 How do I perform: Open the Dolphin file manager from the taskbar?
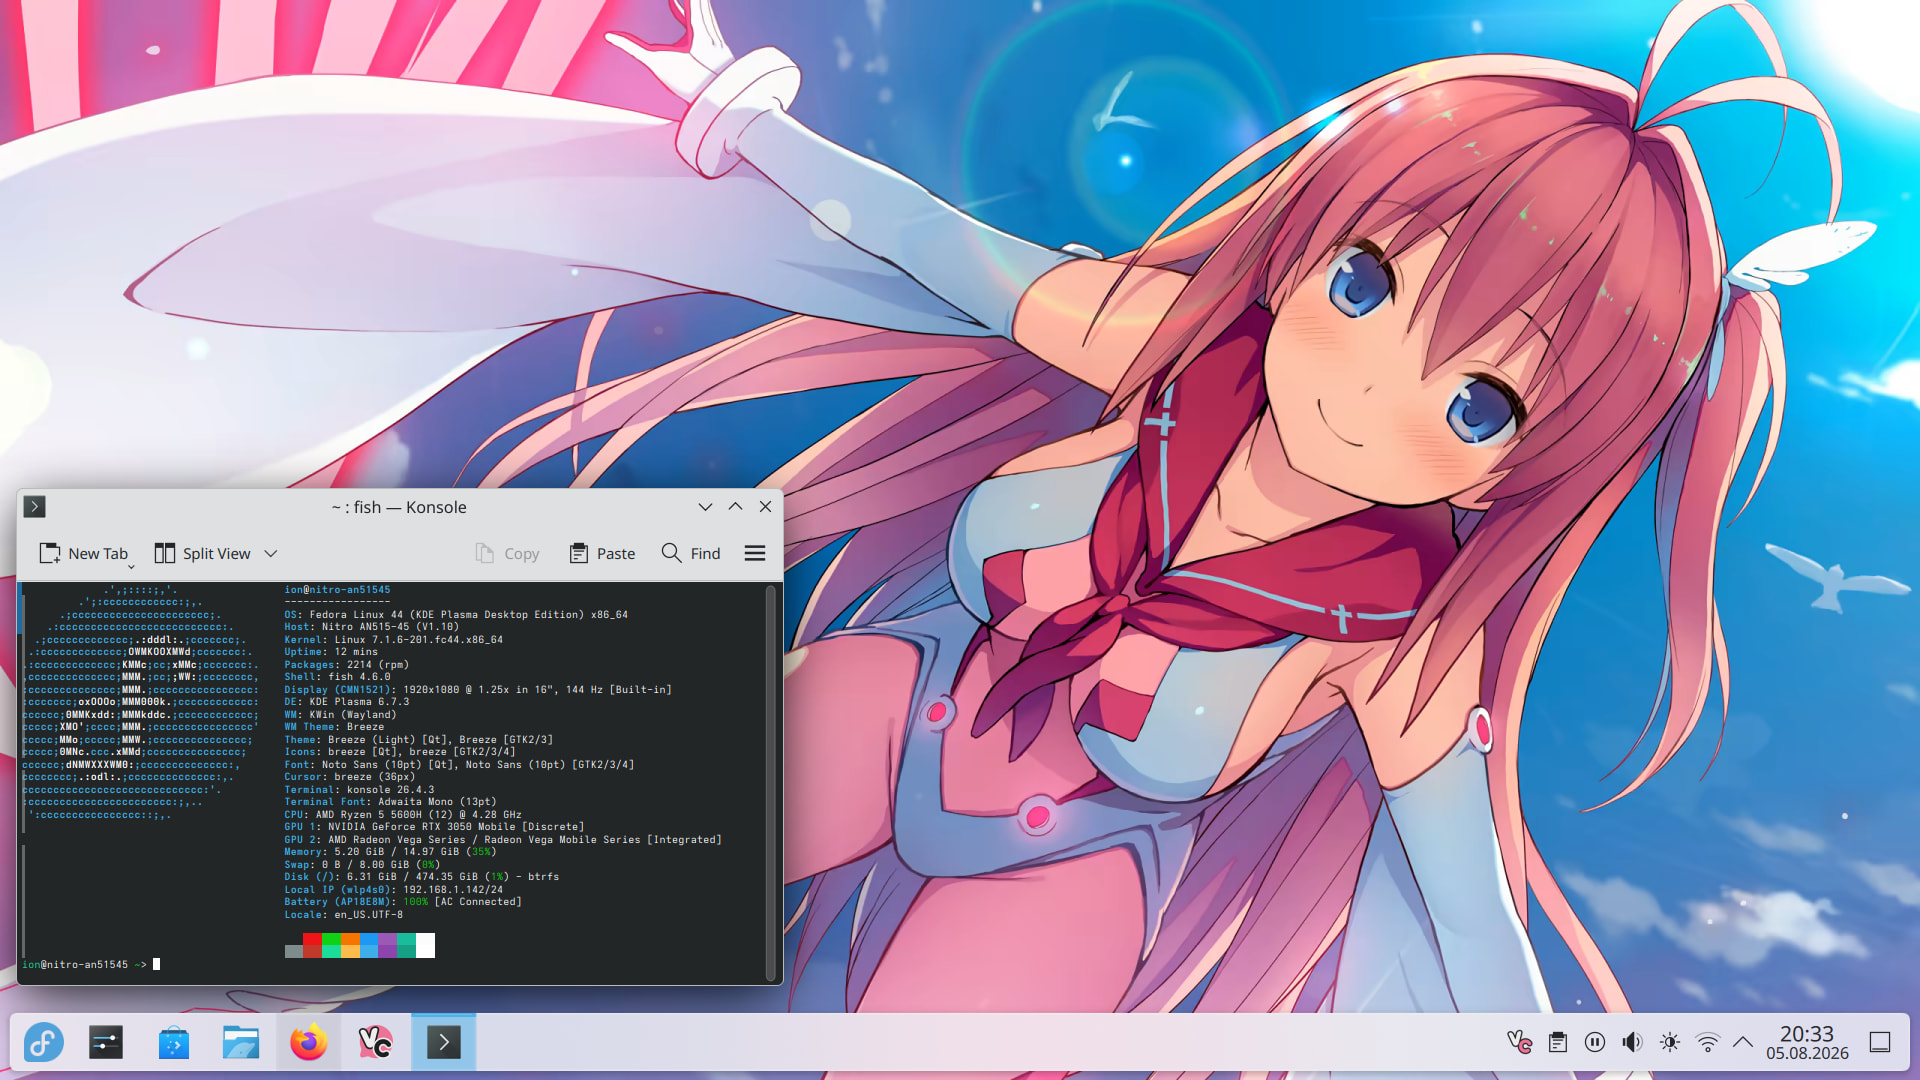click(x=241, y=1043)
